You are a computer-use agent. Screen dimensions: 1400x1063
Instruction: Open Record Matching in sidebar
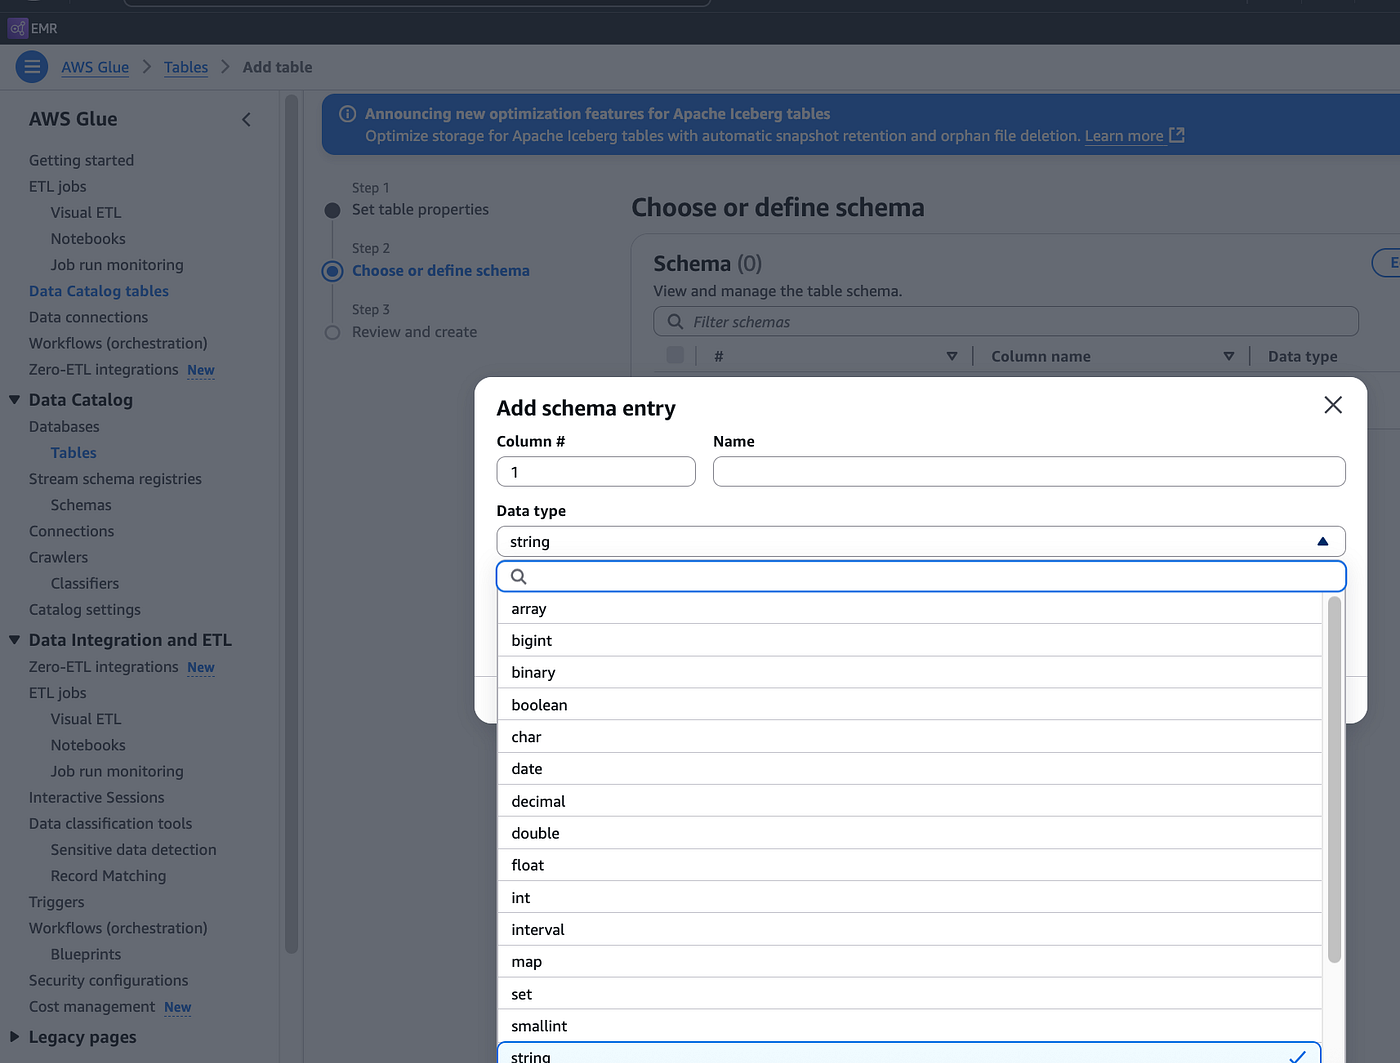click(x=109, y=876)
